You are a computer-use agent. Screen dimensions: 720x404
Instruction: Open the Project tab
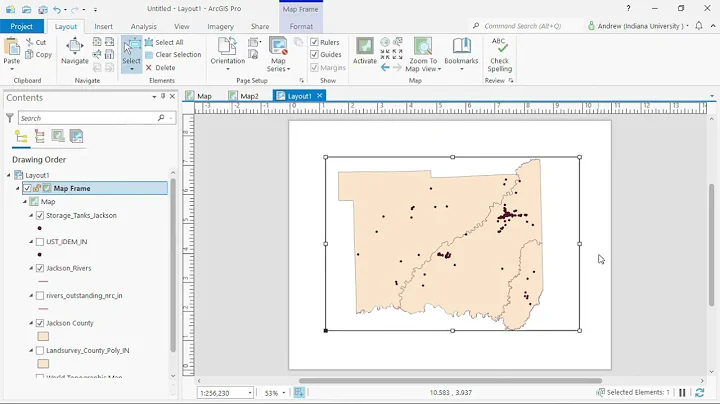22,26
